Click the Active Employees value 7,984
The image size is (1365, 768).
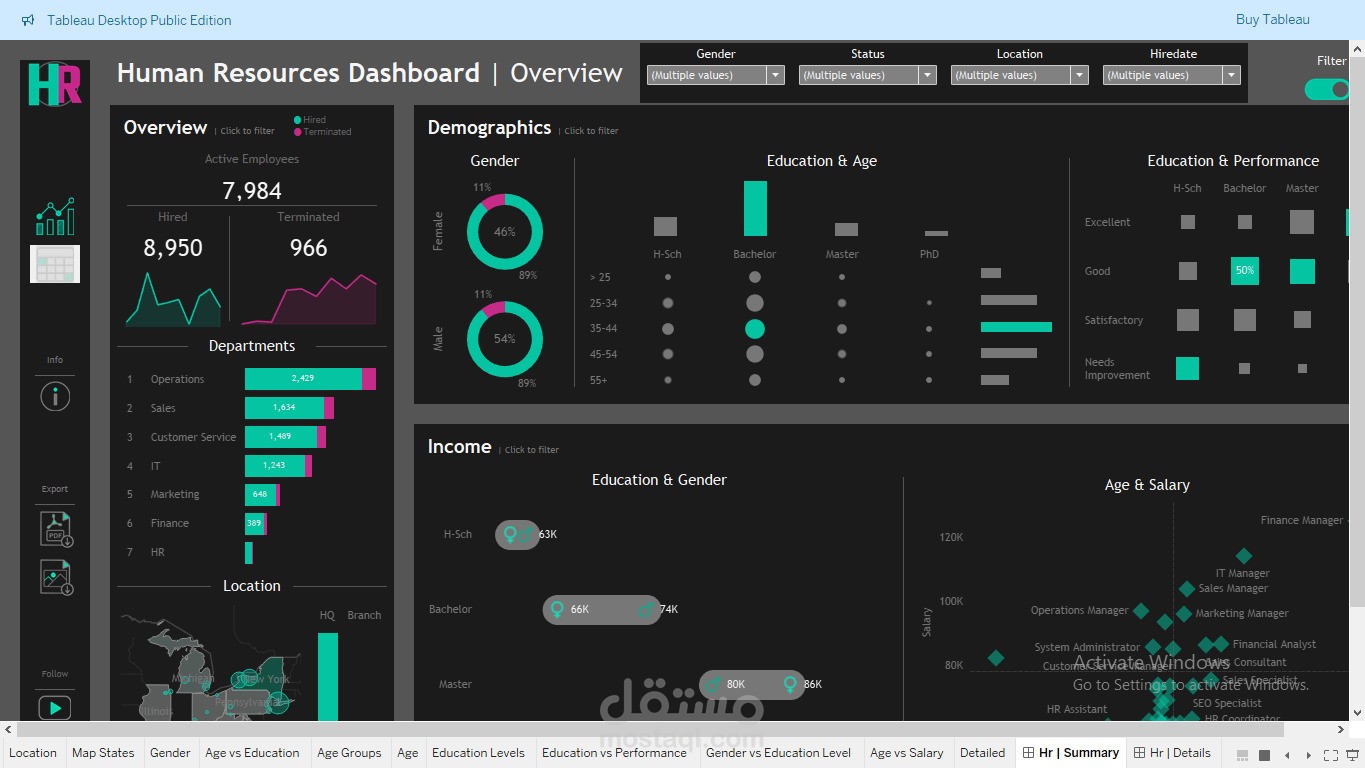pos(252,191)
